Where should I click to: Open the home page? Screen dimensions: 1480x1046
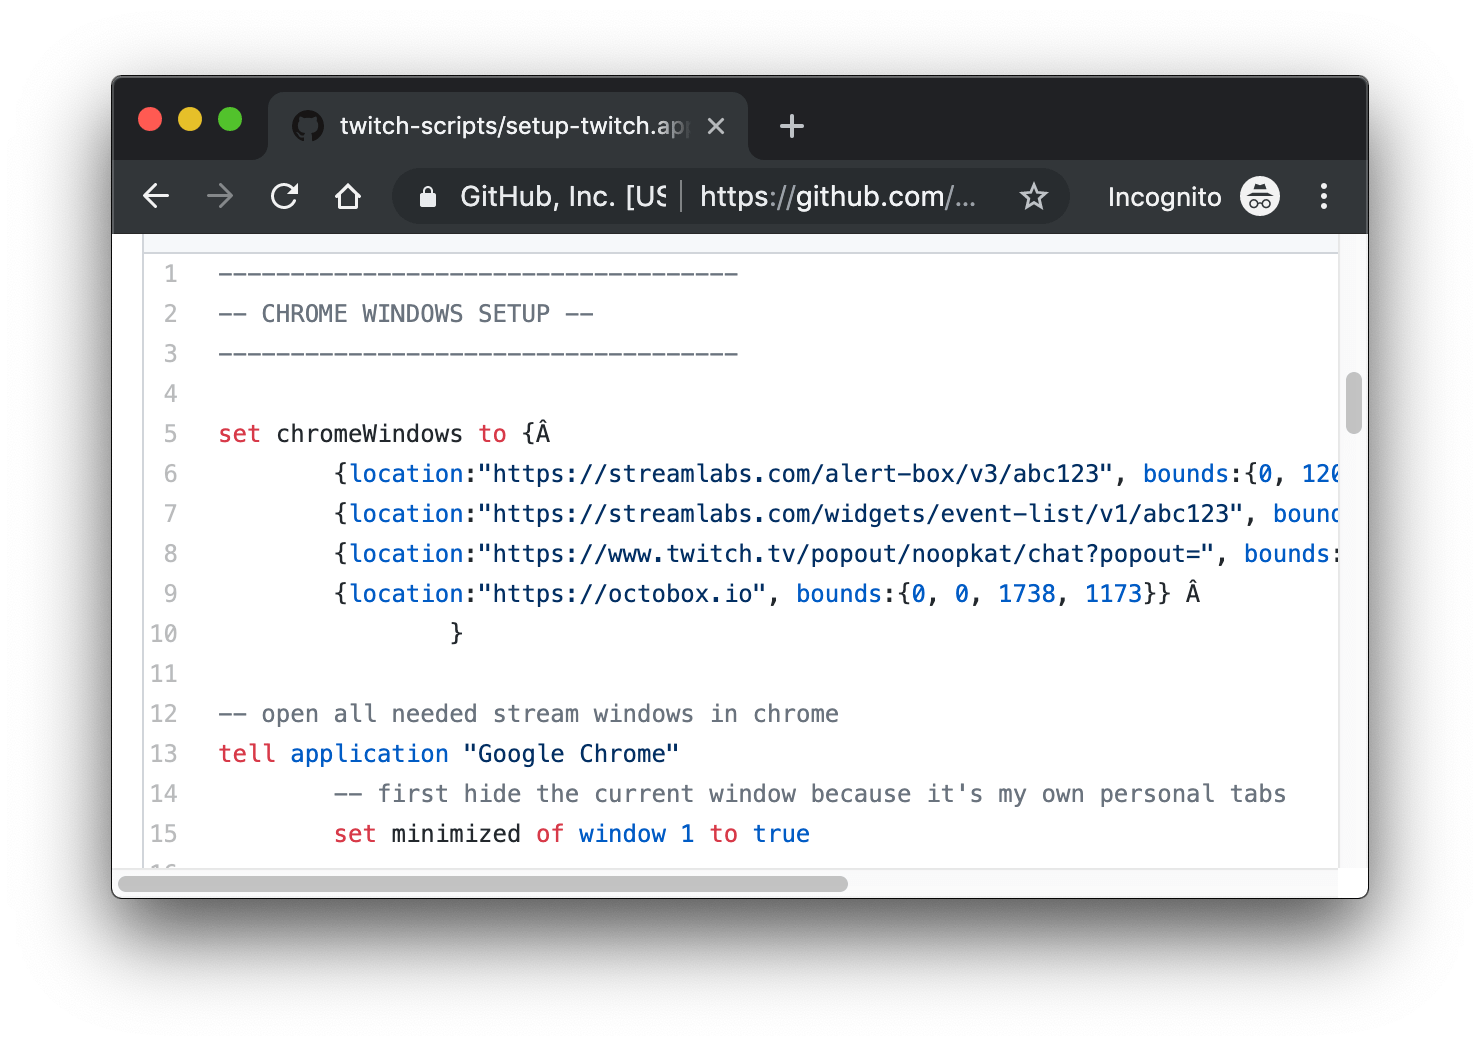(x=348, y=196)
